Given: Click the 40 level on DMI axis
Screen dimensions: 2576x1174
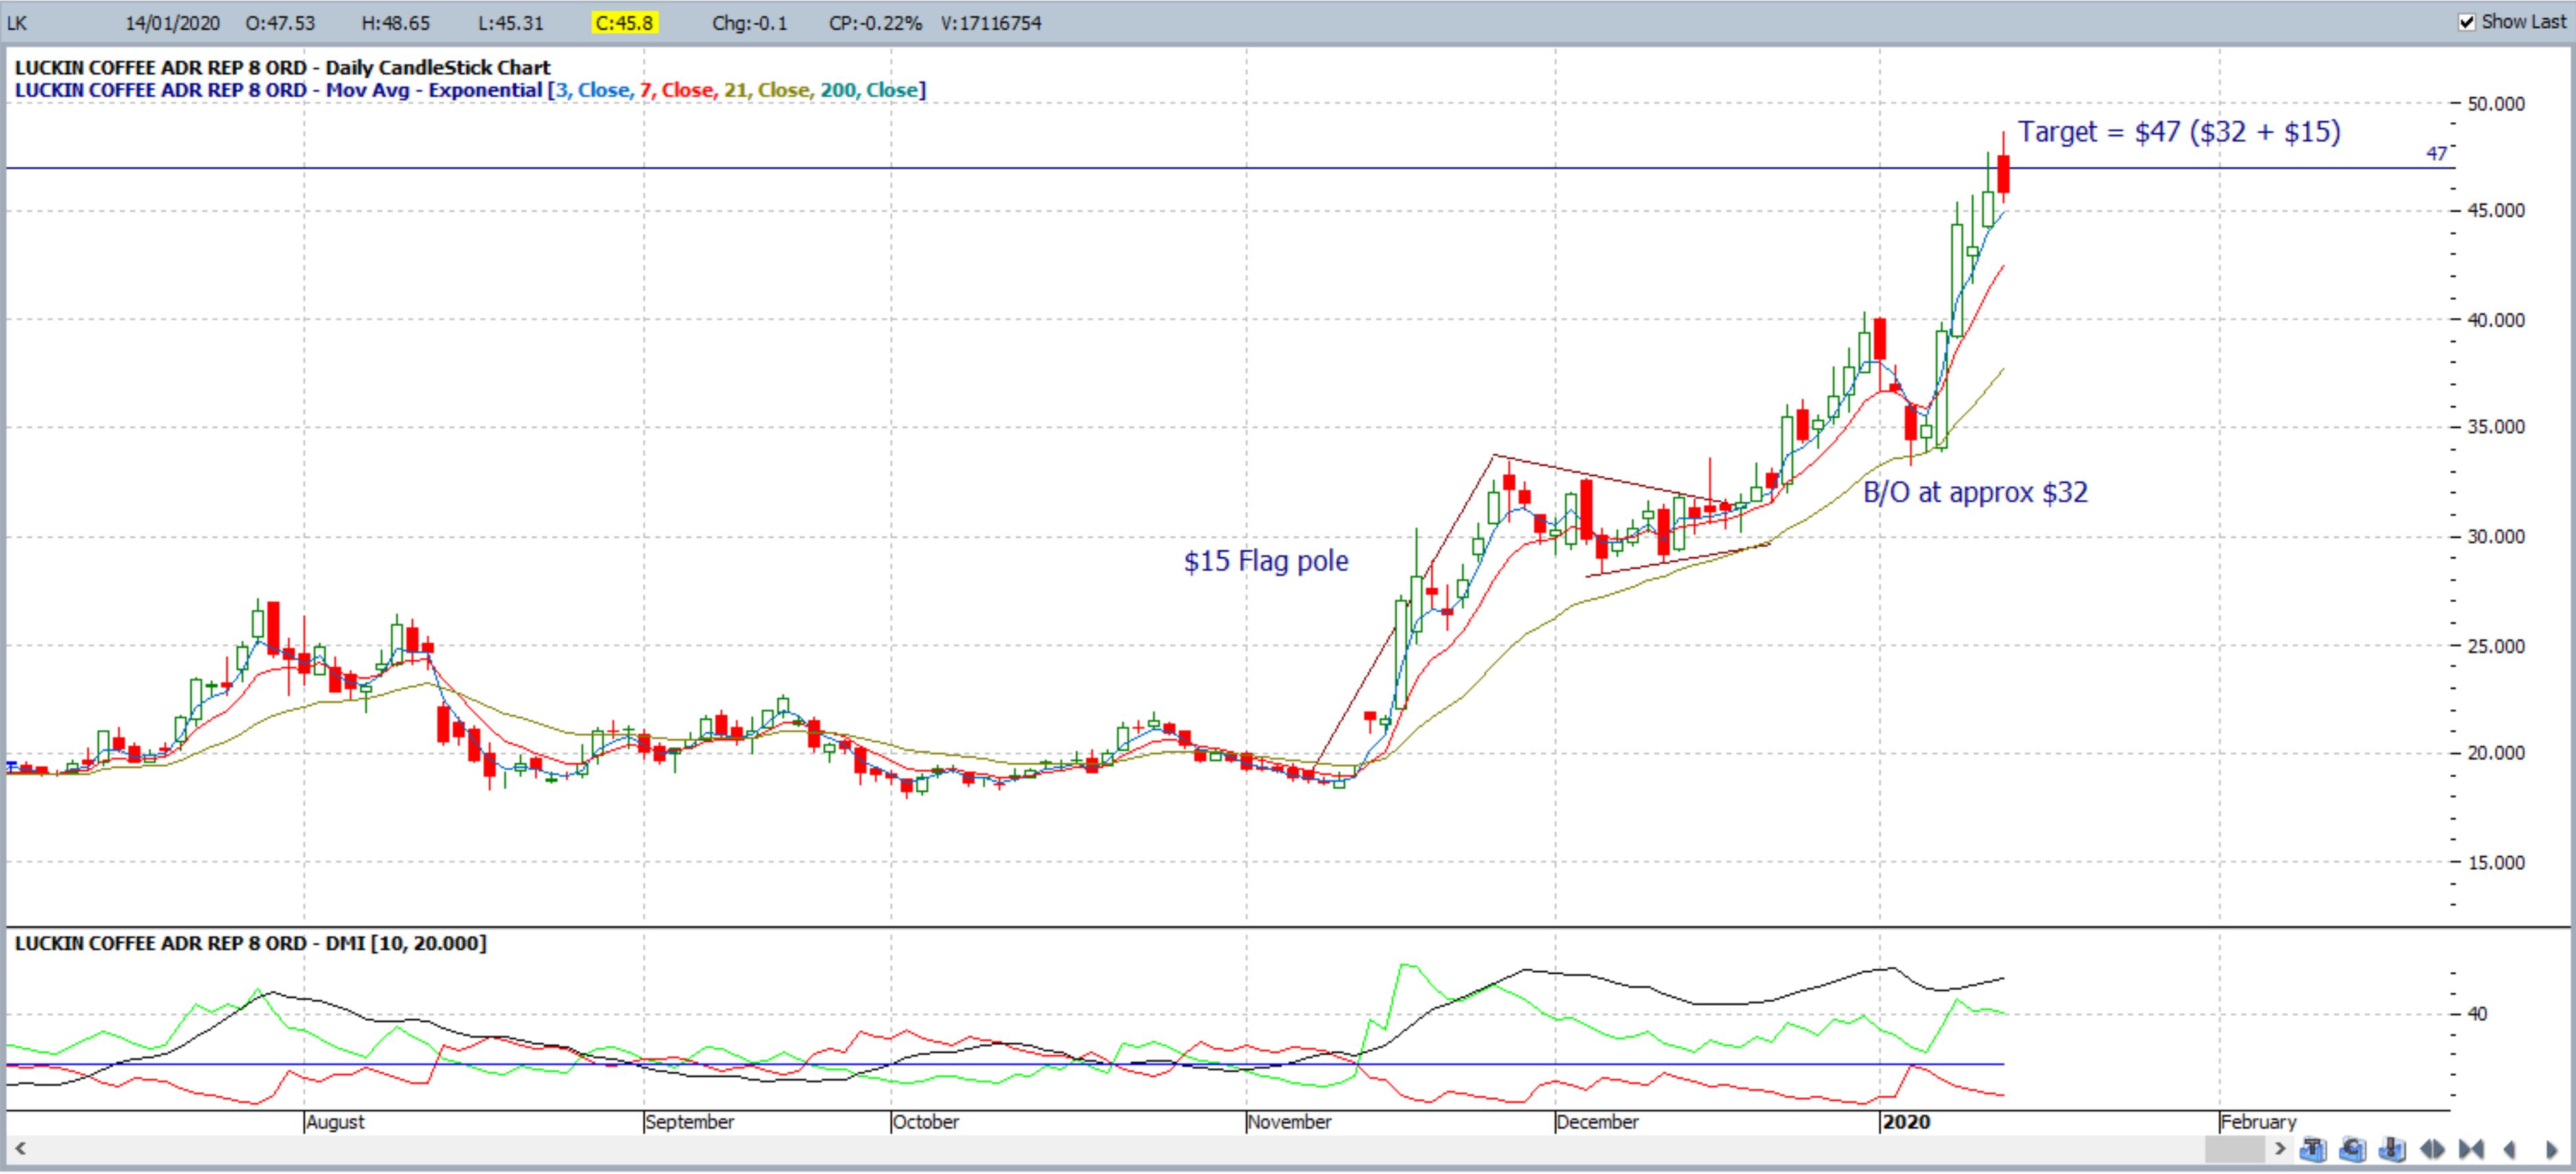Looking at the screenshot, I should (2477, 1014).
